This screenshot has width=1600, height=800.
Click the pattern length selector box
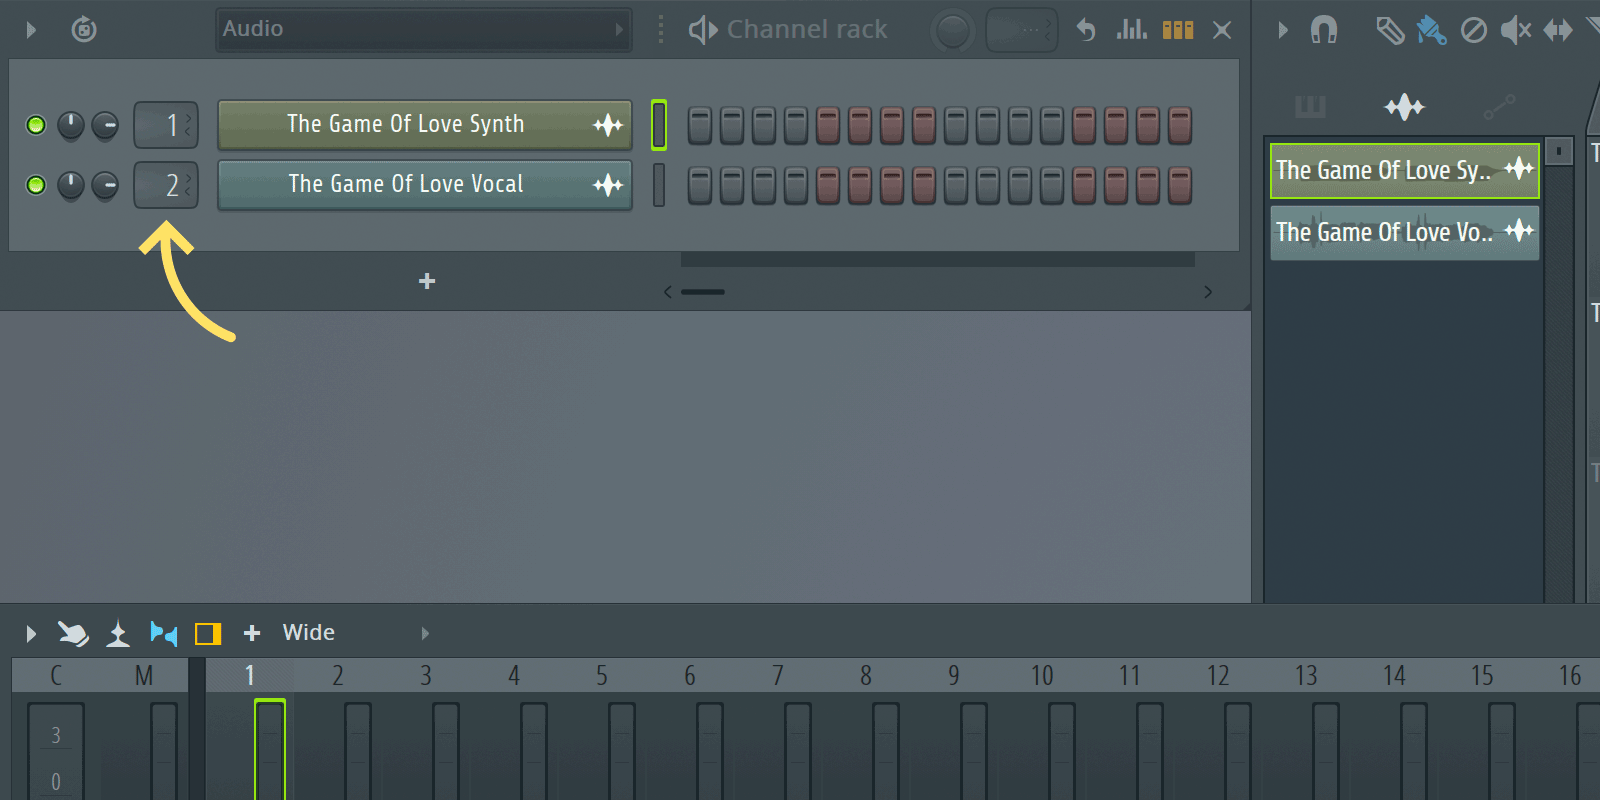coord(1021,30)
